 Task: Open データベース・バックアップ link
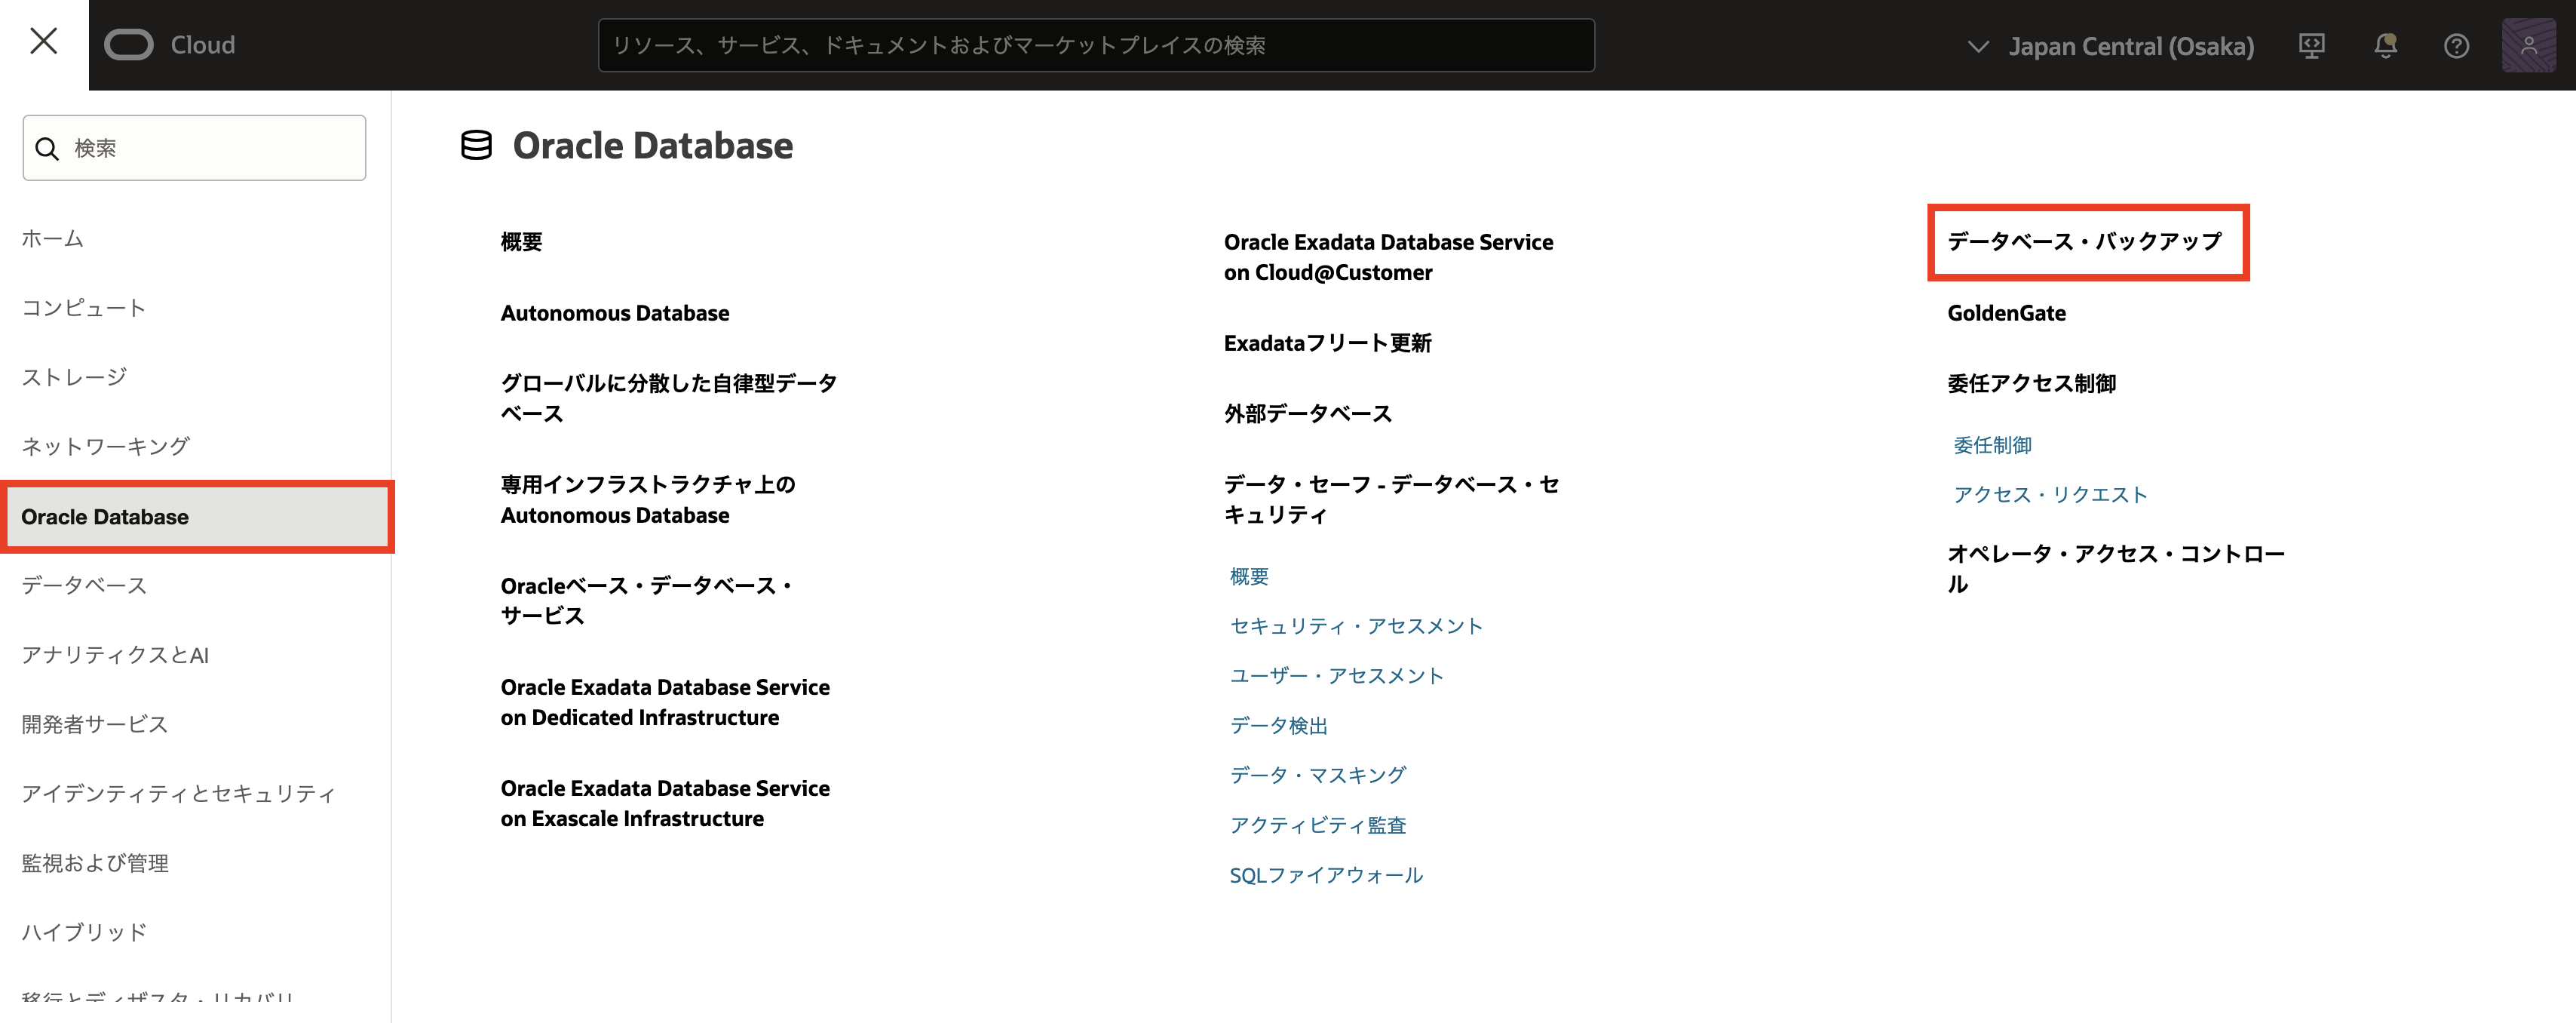click(x=2084, y=241)
